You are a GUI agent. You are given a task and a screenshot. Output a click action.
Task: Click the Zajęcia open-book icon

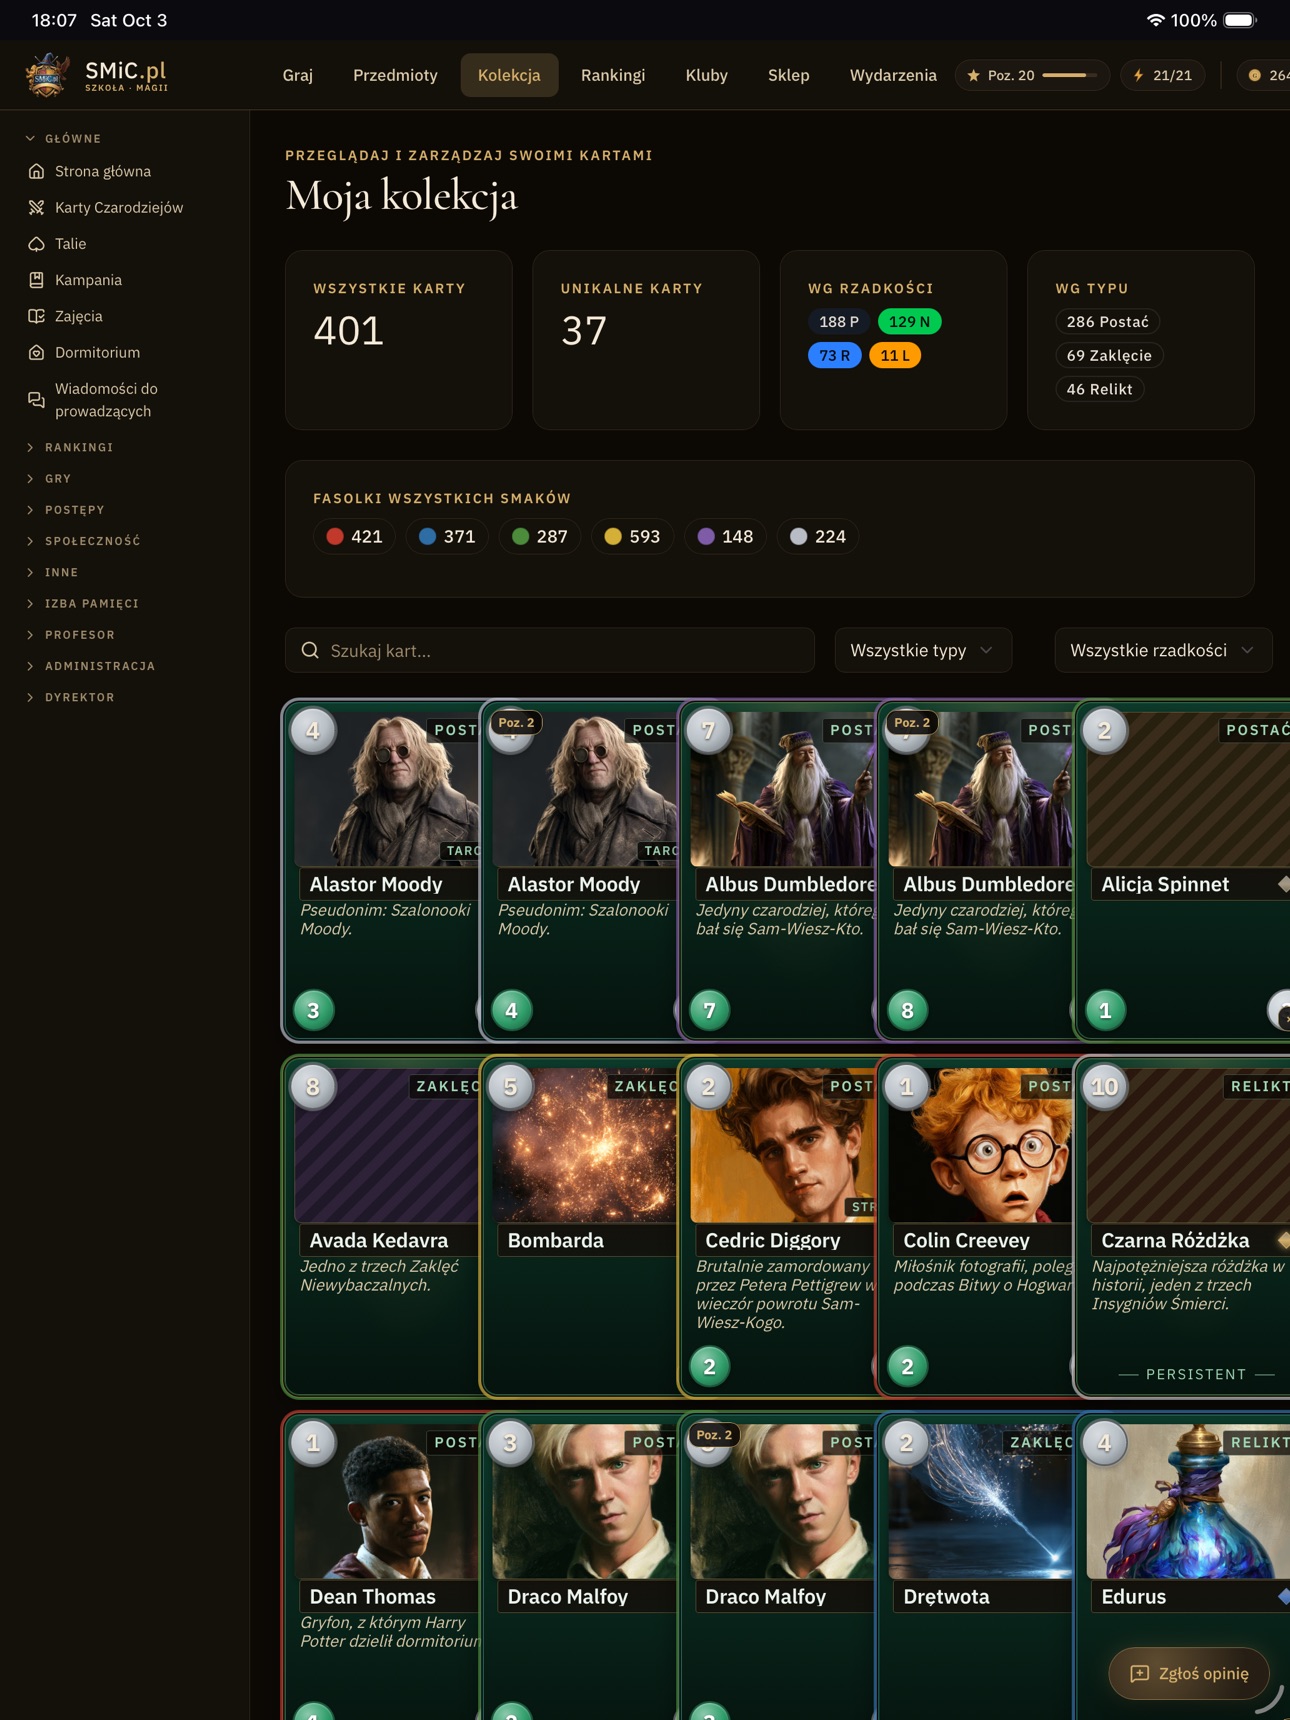coord(36,316)
